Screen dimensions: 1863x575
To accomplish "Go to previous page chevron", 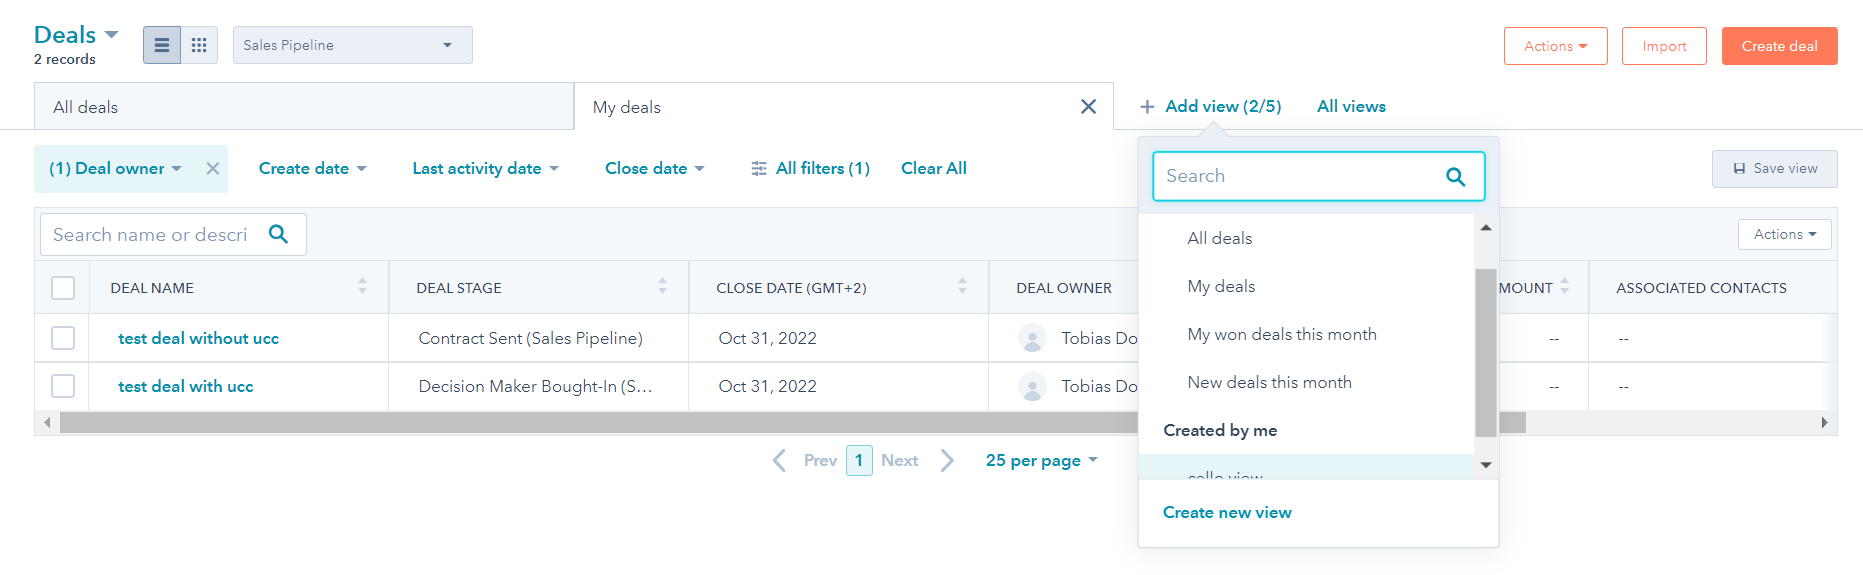I will pyautogui.click(x=779, y=460).
